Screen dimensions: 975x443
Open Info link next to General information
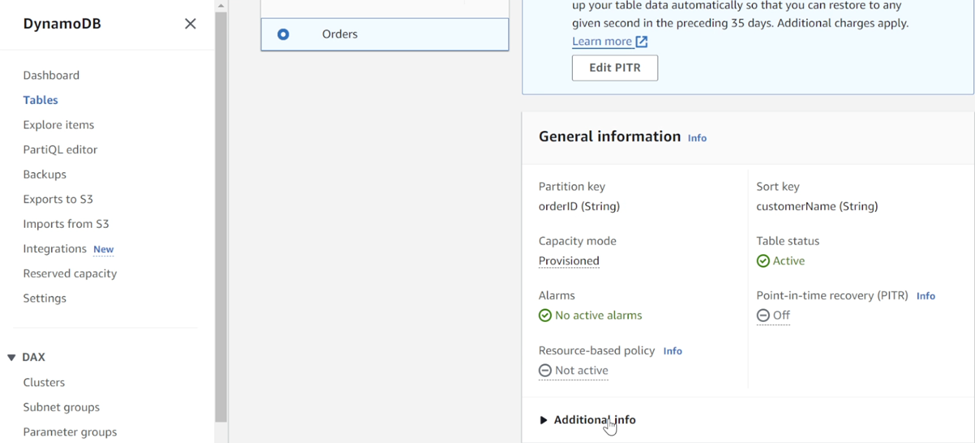coord(697,138)
